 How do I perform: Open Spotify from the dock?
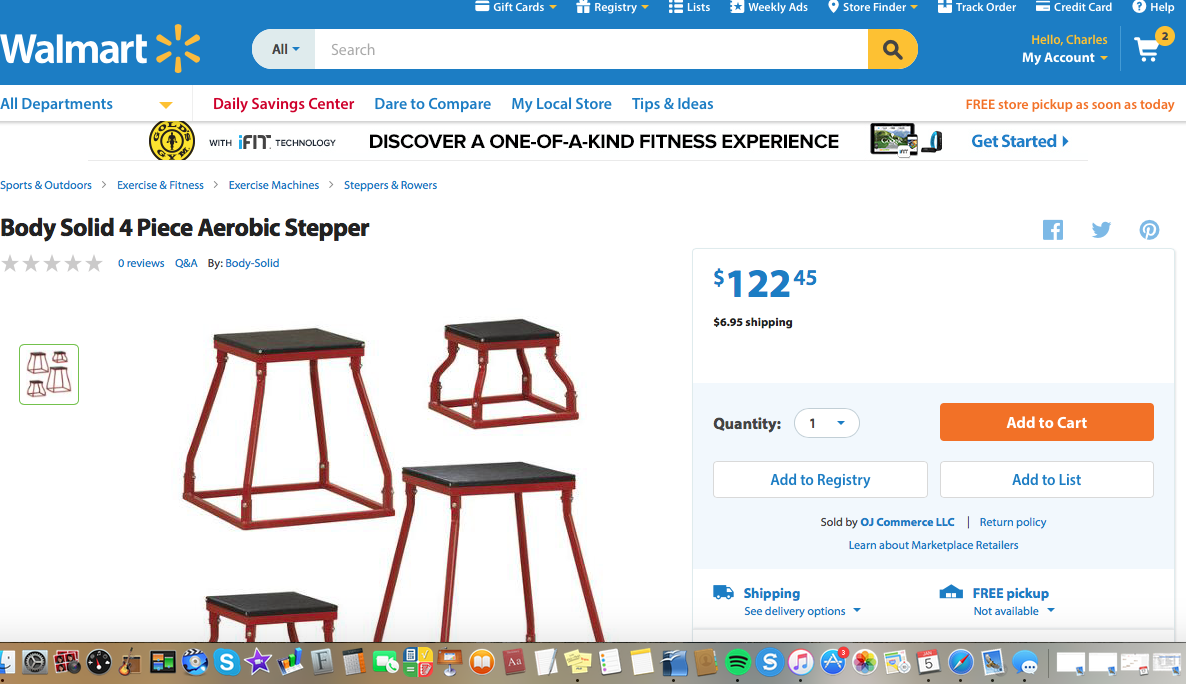tap(737, 662)
